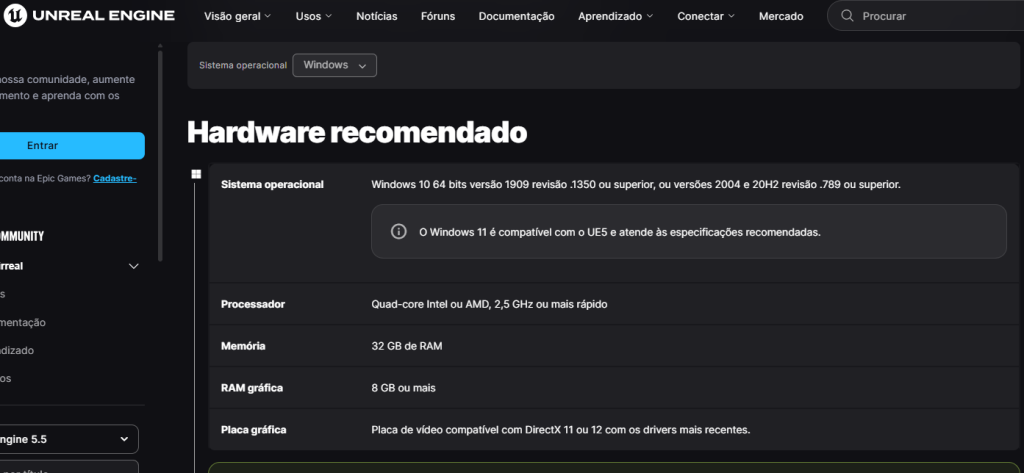Click the info icon in Windows 11 note
This screenshot has height=473, width=1024.
[x=398, y=231]
